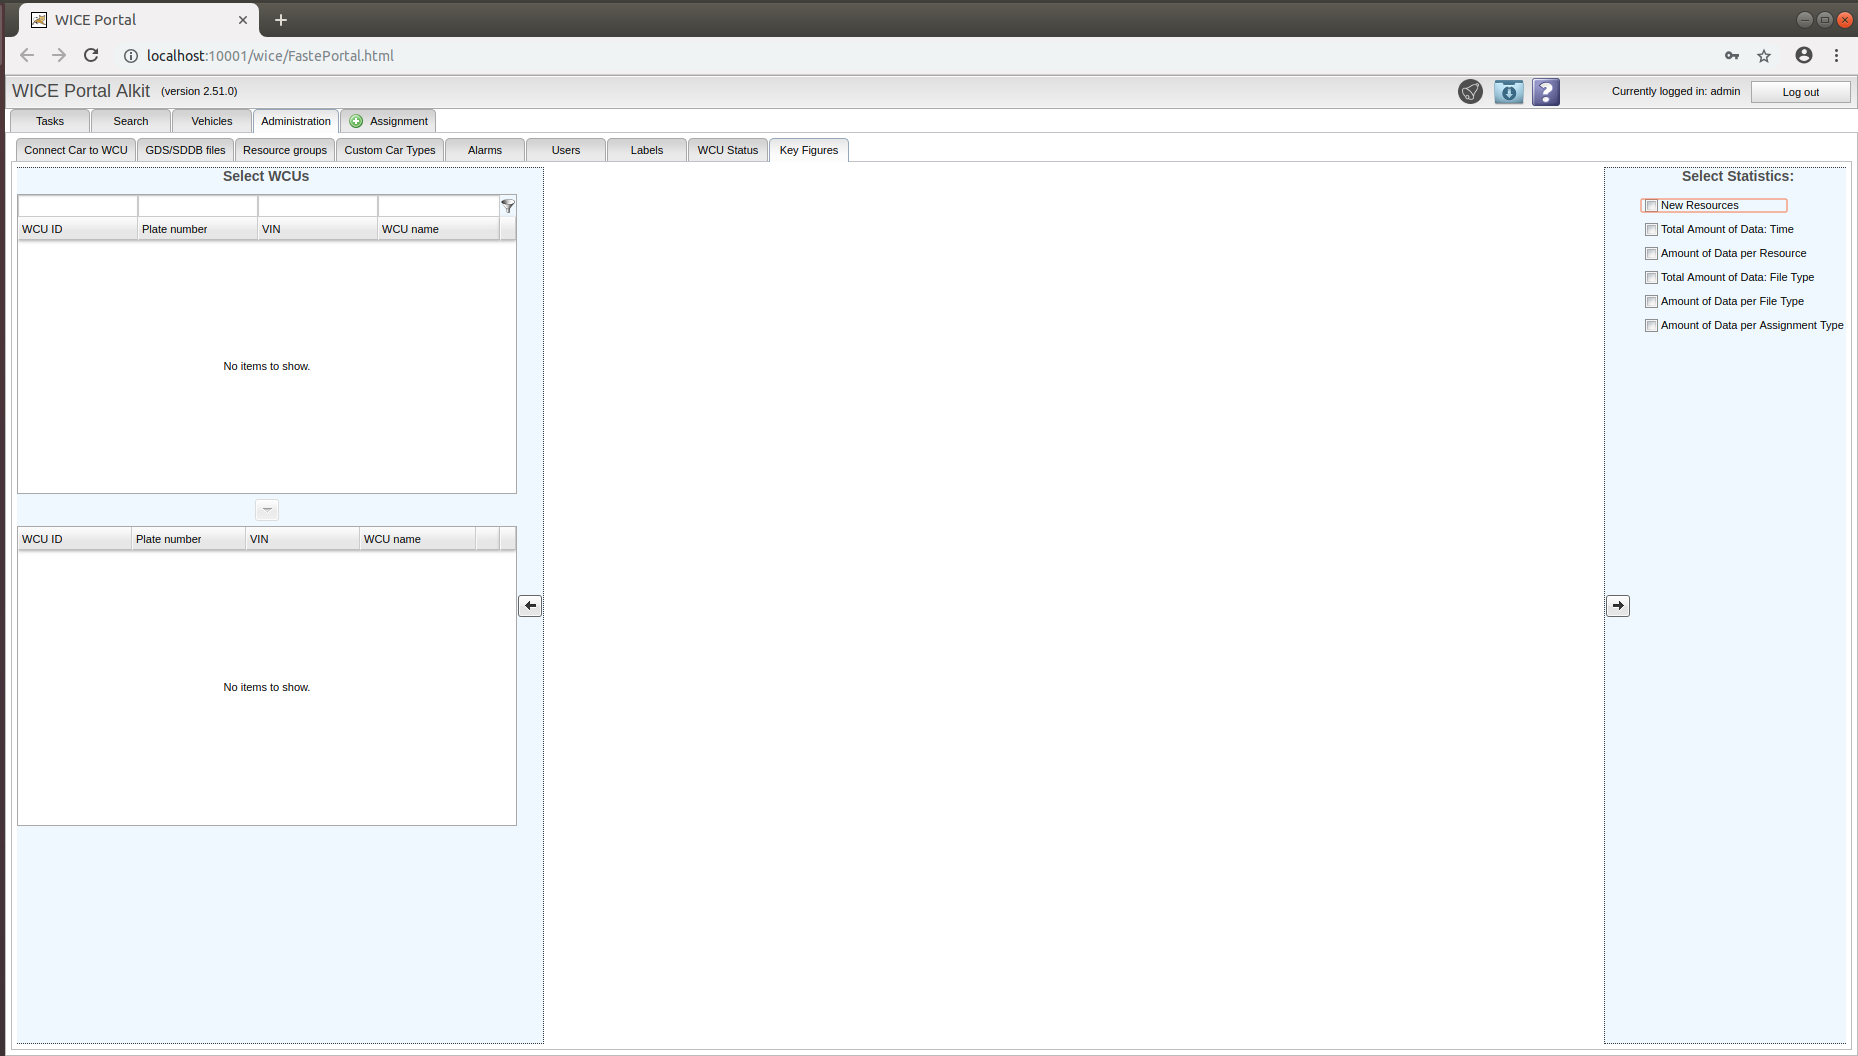Screen dimensions: 1858x1056
Task: Click the Log out button
Action: [1800, 92]
